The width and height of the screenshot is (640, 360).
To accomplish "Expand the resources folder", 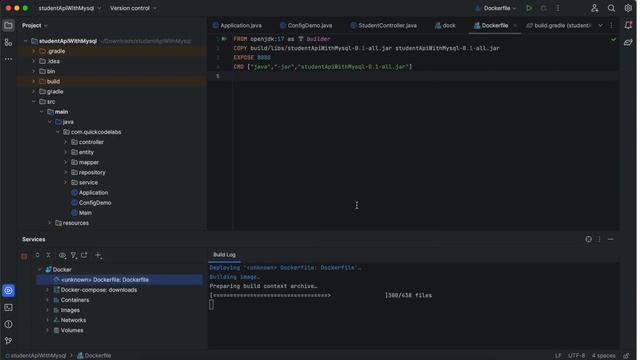I will 50,223.
